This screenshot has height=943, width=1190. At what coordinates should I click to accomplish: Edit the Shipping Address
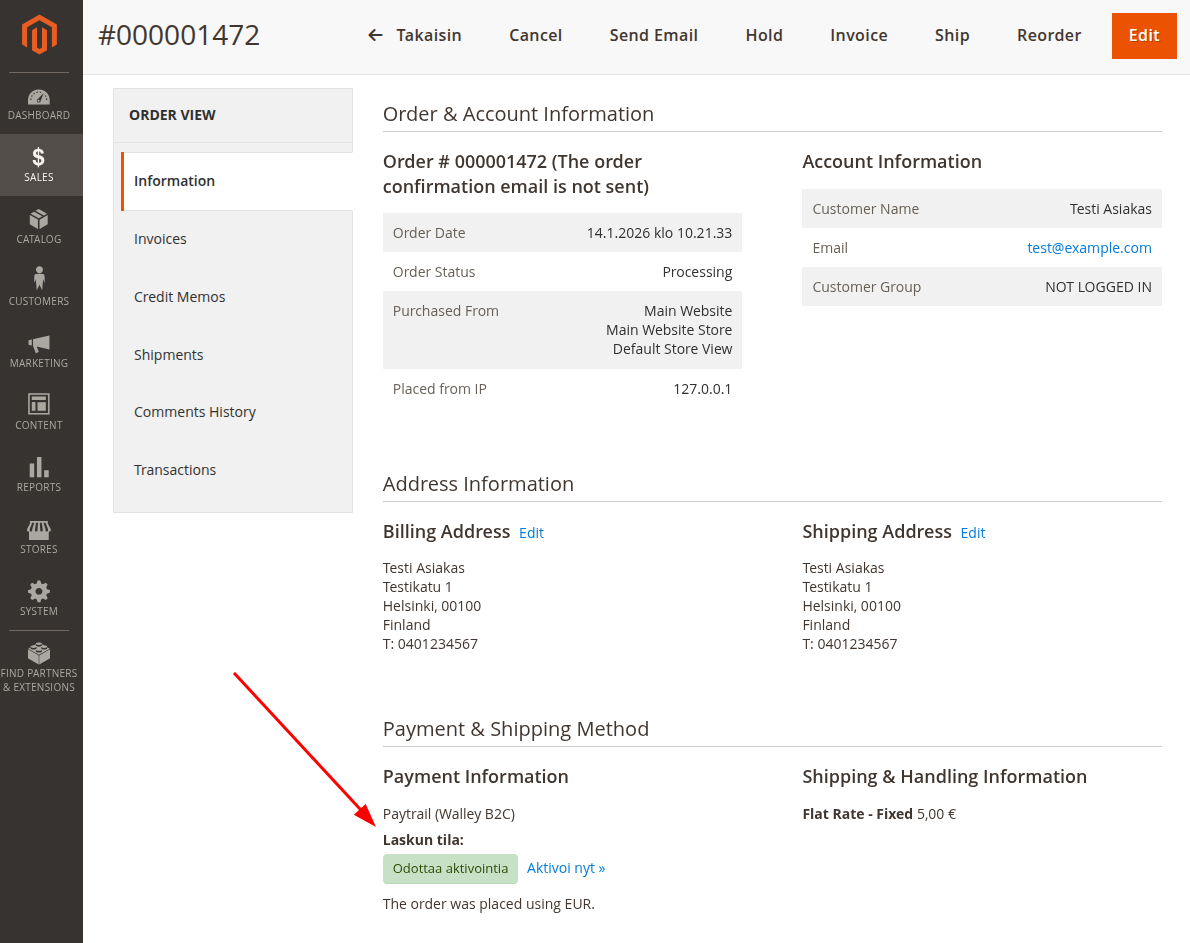click(973, 533)
